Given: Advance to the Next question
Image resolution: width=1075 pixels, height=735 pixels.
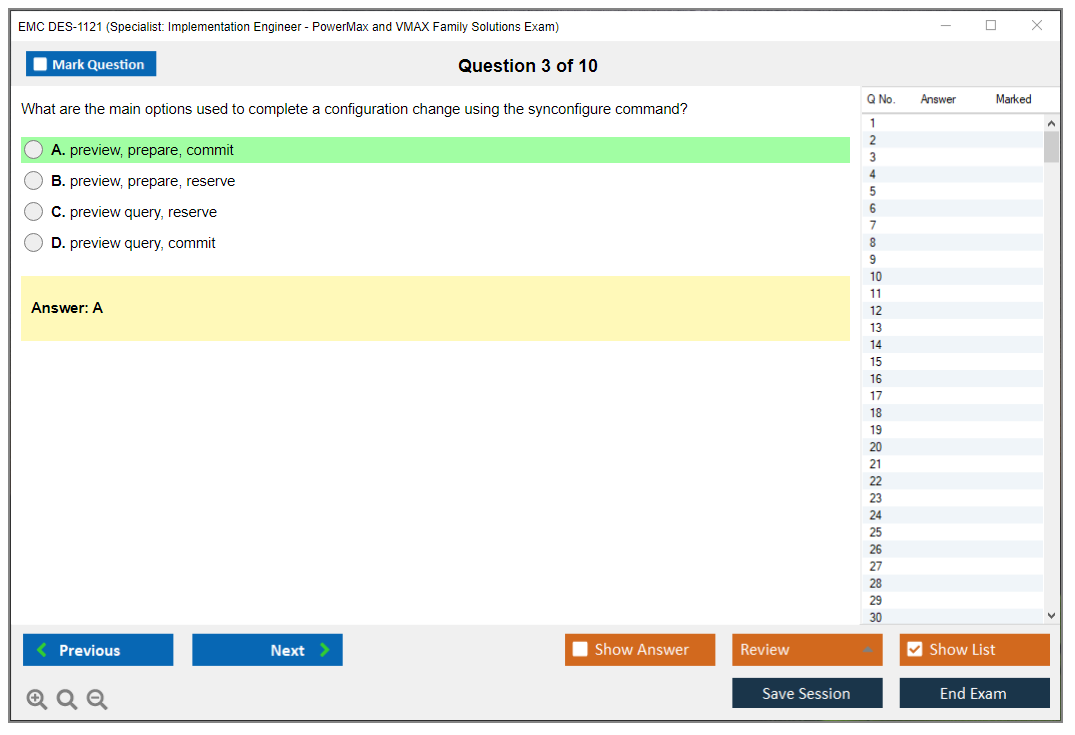Looking at the screenshot, I should pyautogui.click(x=267, y=650).
